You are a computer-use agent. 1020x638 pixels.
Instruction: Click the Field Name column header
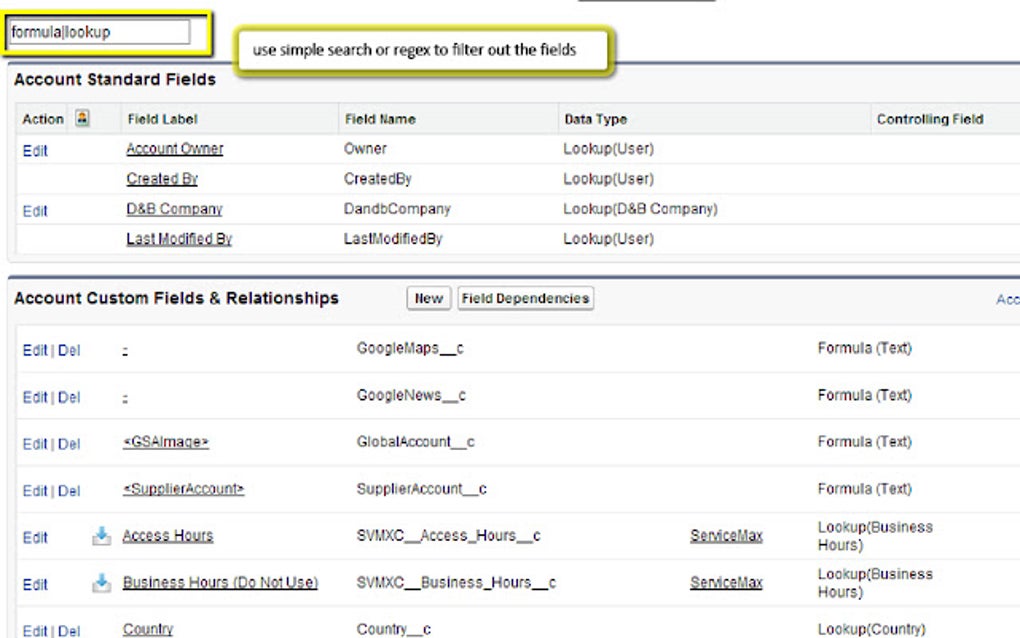(380, 119)
